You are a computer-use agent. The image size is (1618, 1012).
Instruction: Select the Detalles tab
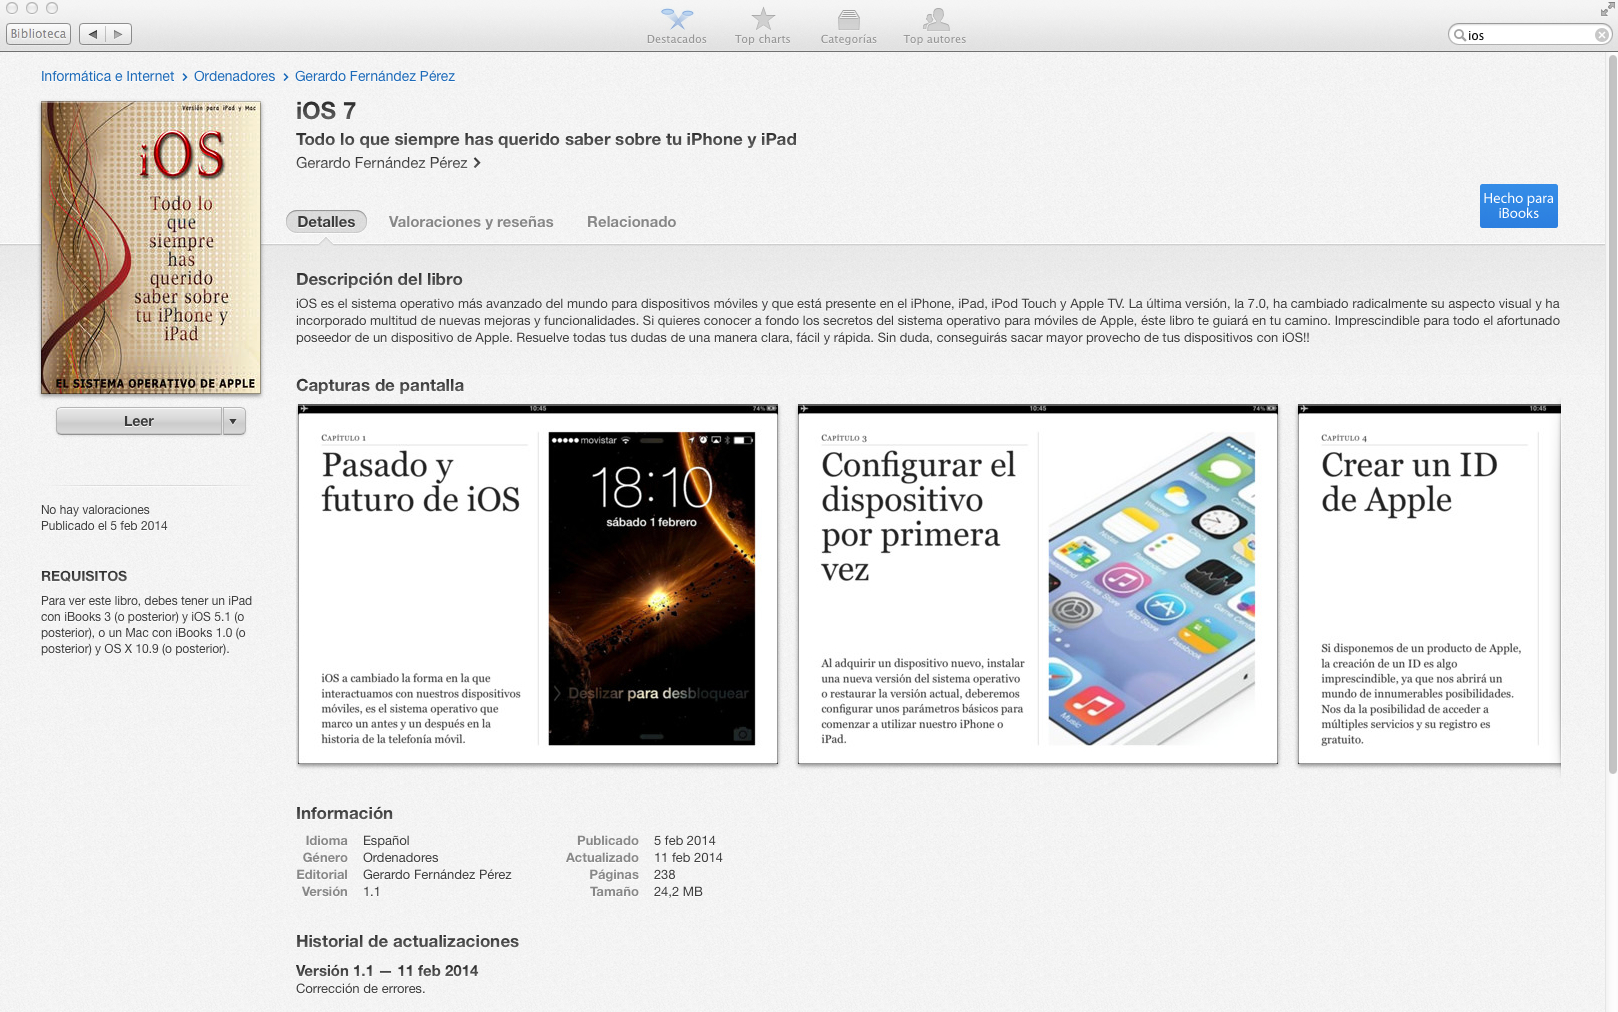326,222
